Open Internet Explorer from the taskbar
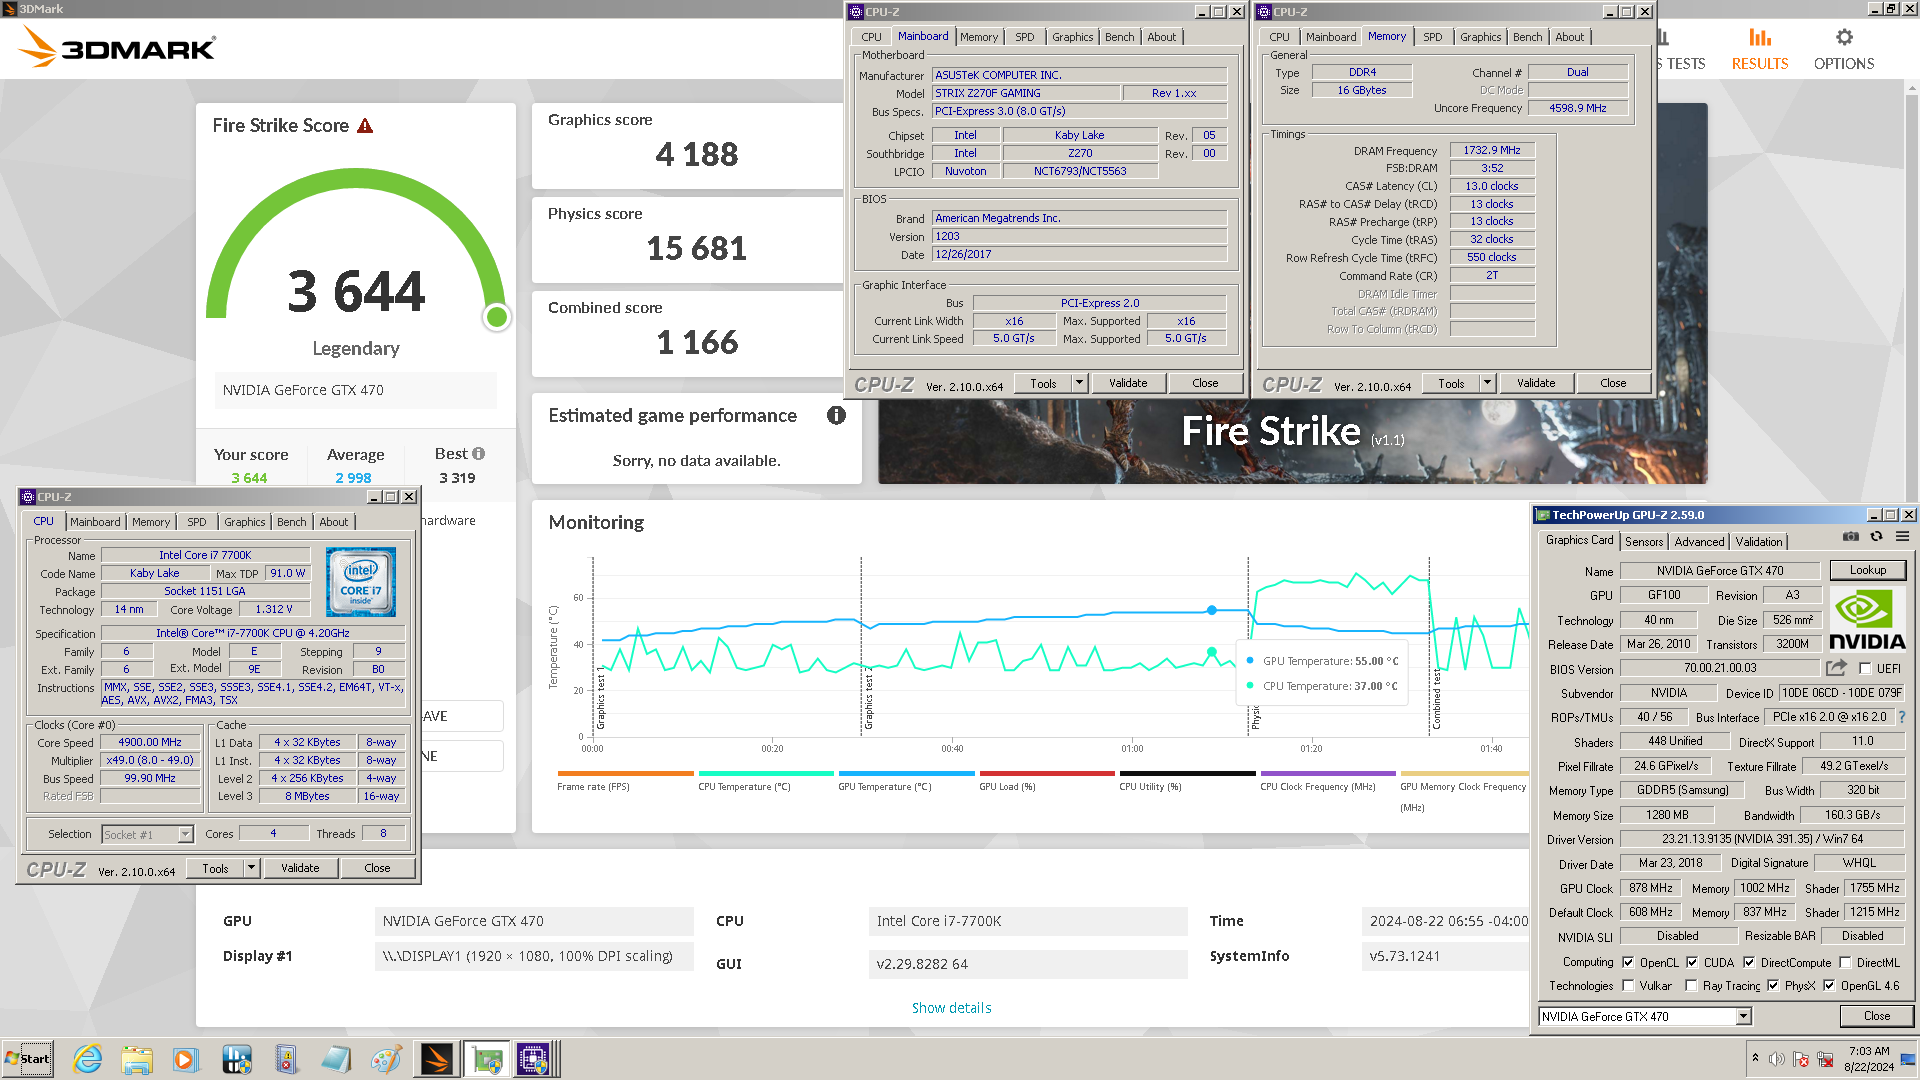1920x1080 pixels. point(88,1059)
